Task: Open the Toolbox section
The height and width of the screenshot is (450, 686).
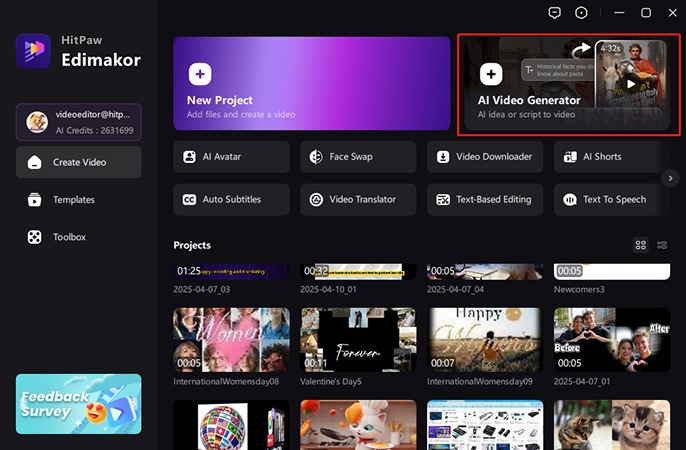Action: pyautogui.click(x=79, y=237)
